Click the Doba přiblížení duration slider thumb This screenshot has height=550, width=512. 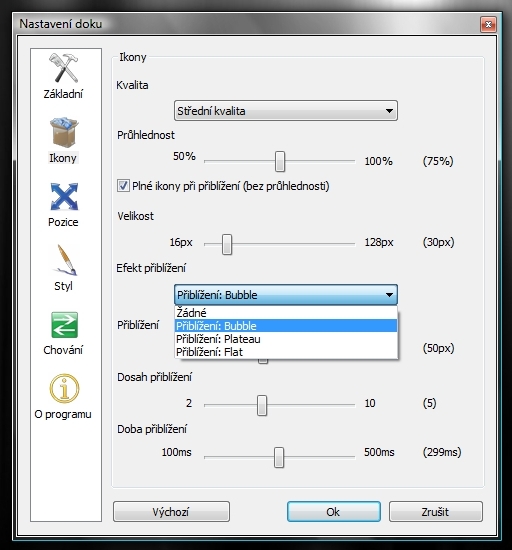pyautogui.click(x=279, y=457)
